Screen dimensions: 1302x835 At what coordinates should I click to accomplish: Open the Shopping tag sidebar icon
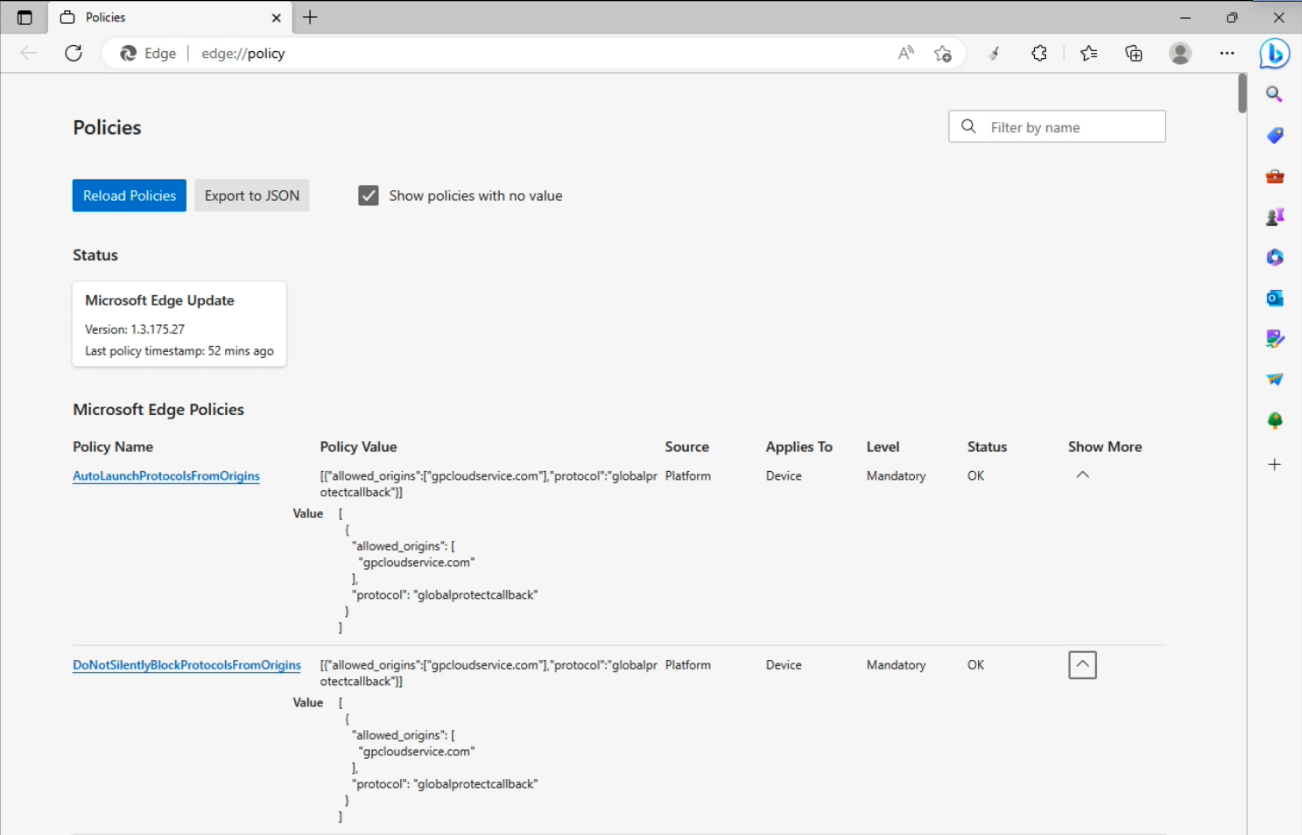[1274, 135]
